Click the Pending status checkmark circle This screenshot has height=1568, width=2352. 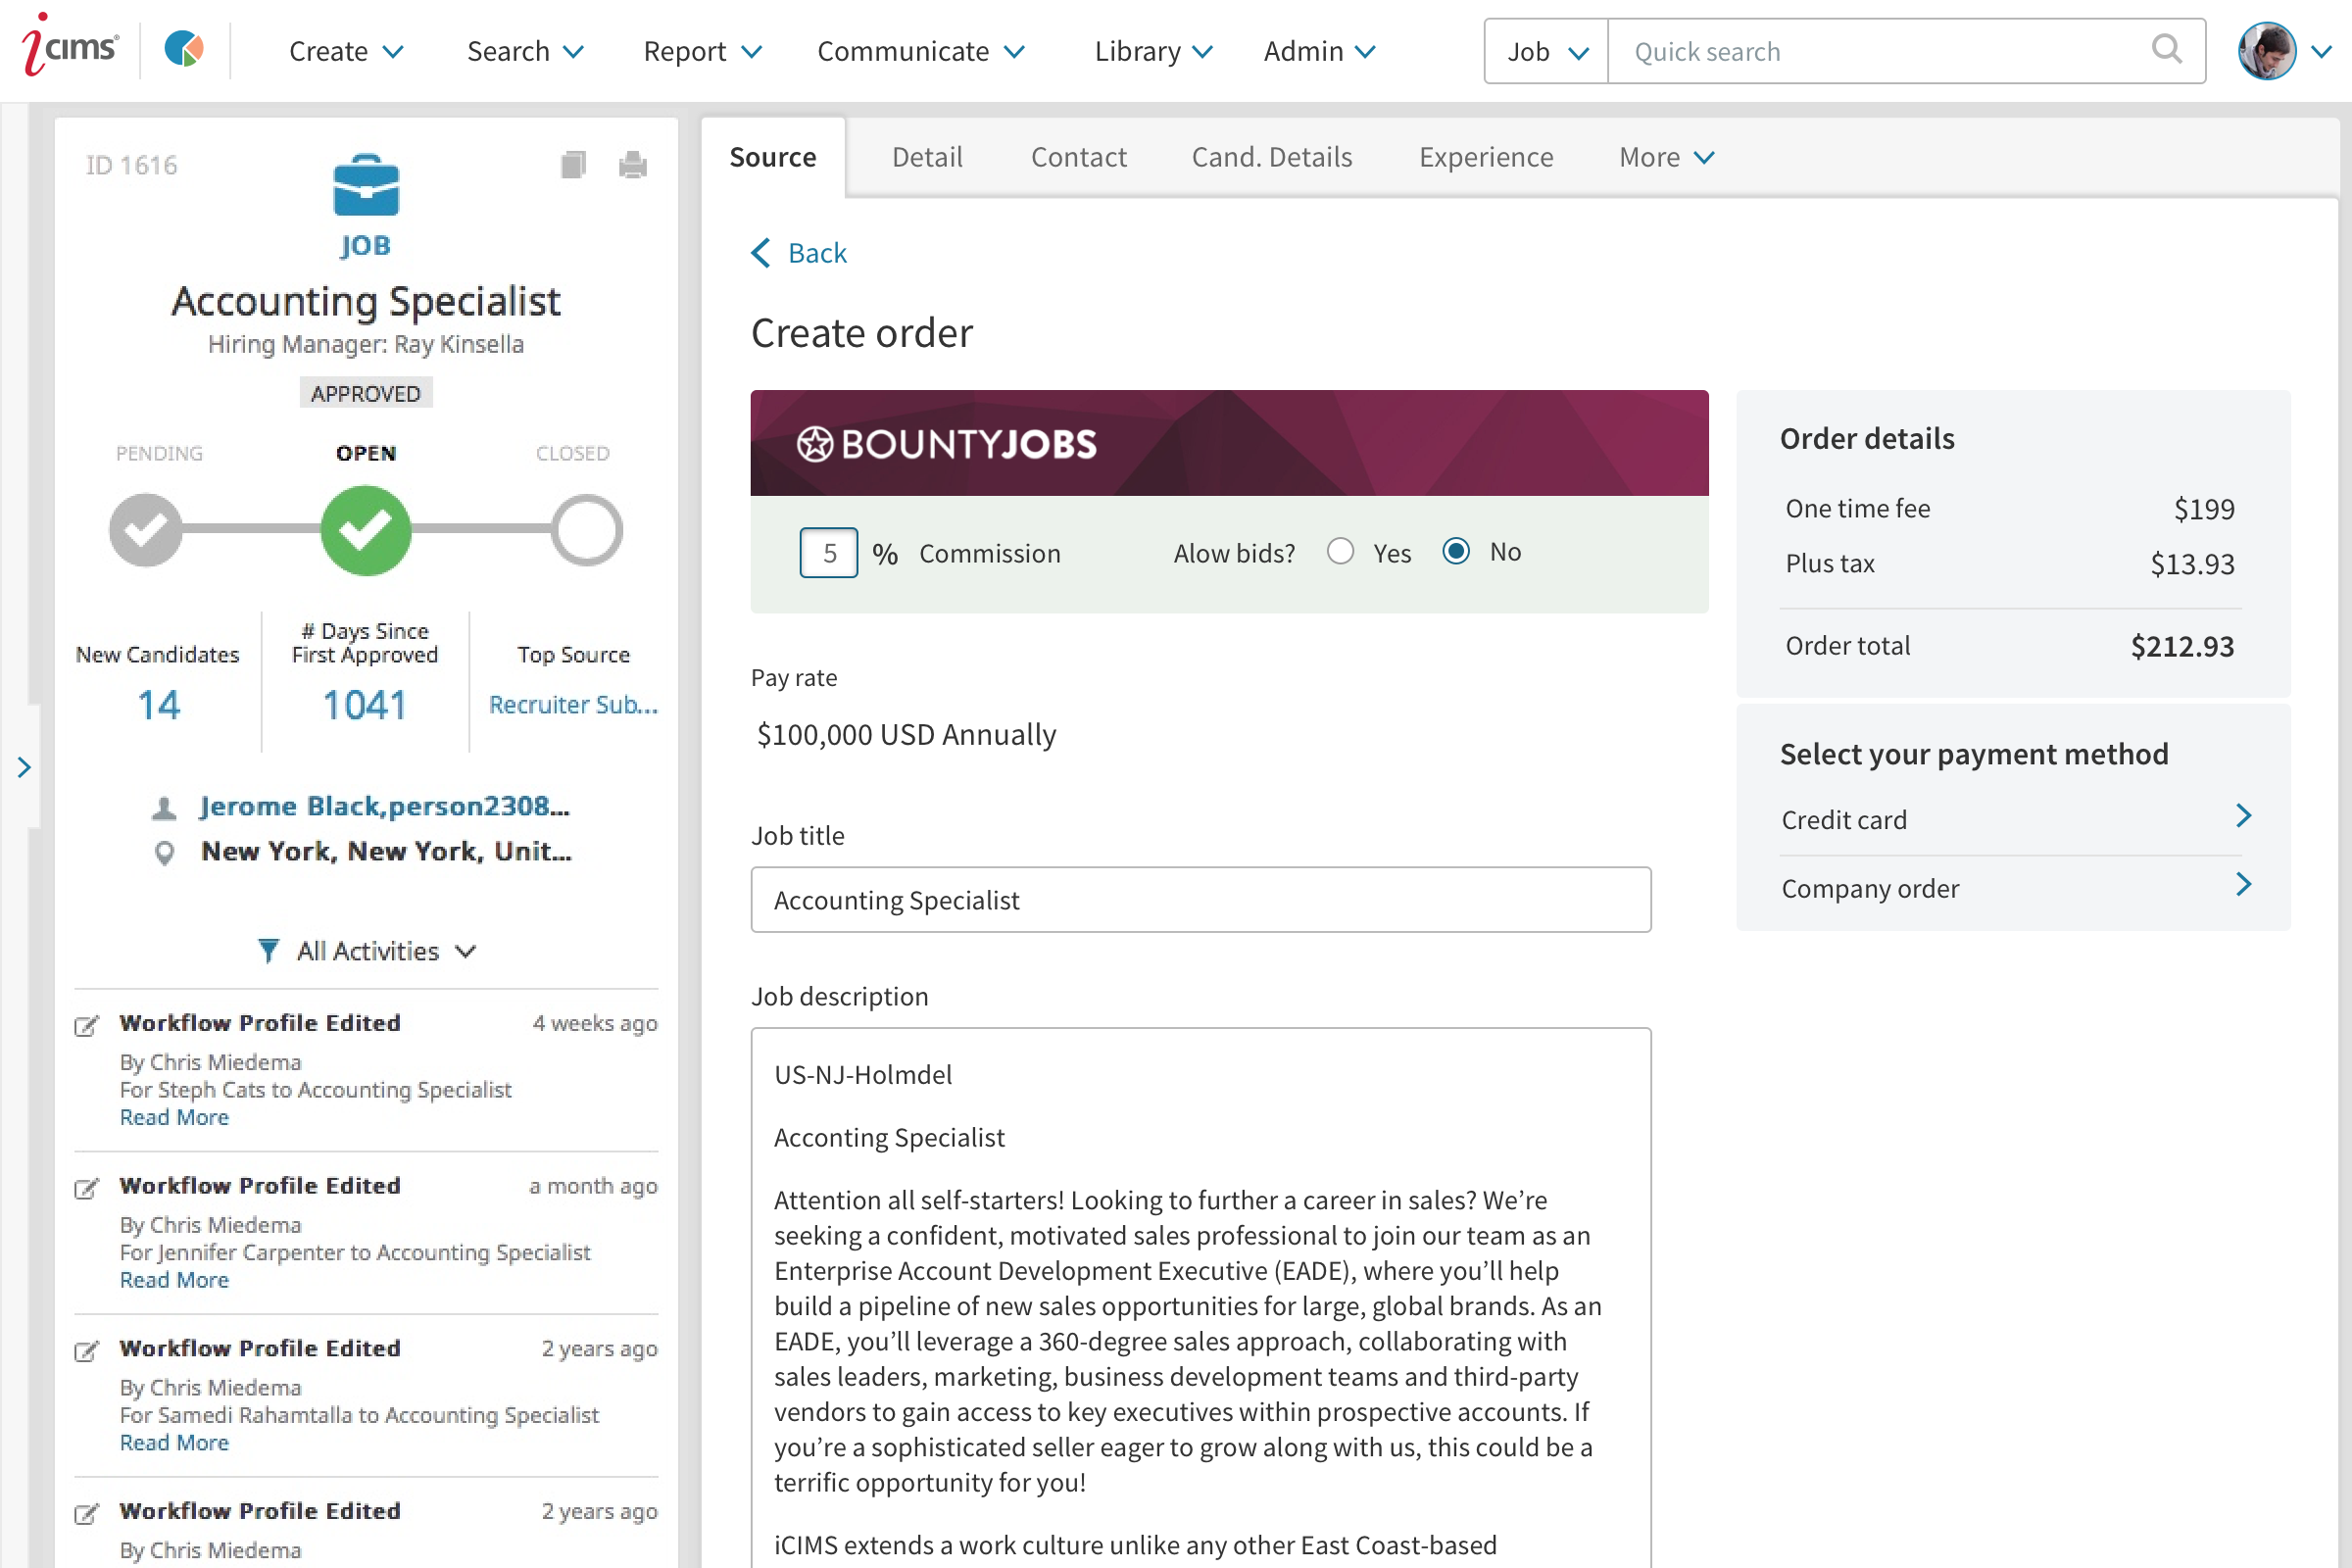coord(146,530)
